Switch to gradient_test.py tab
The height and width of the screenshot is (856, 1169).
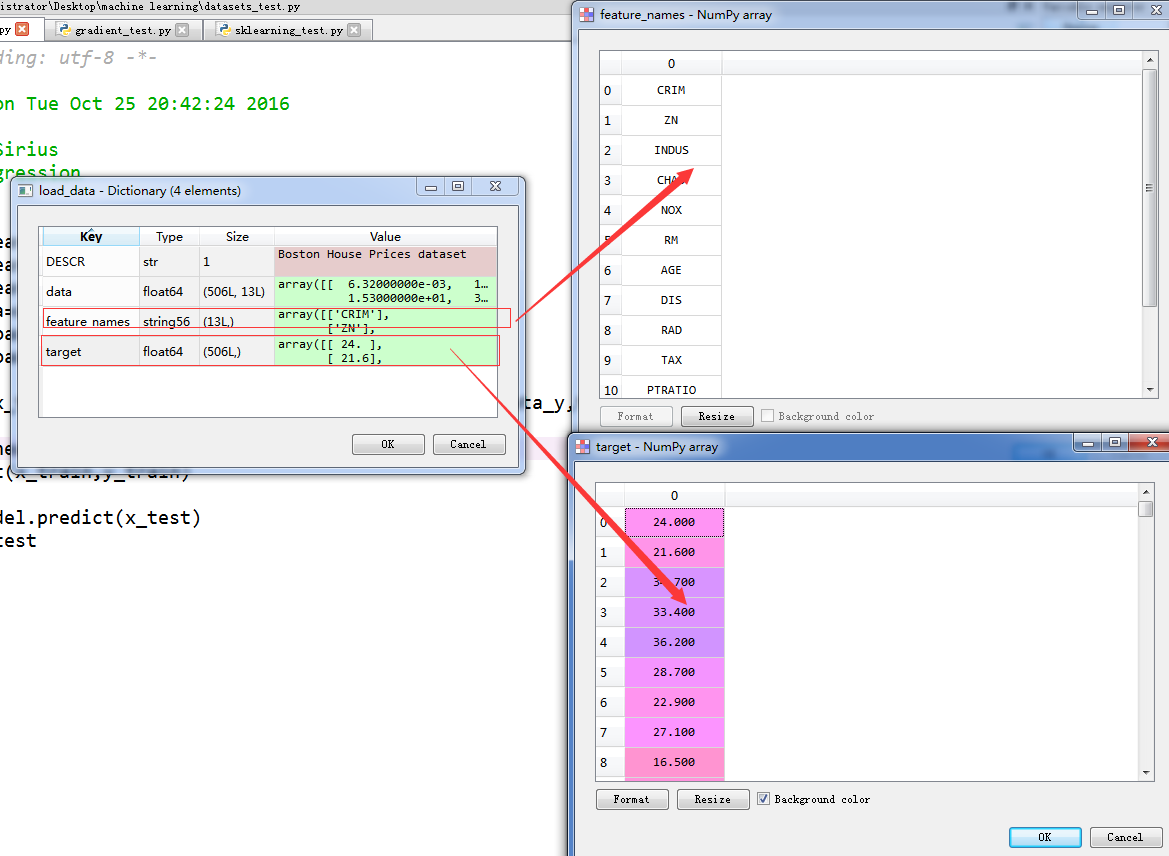pyautogui.click(x=123, y=30)
